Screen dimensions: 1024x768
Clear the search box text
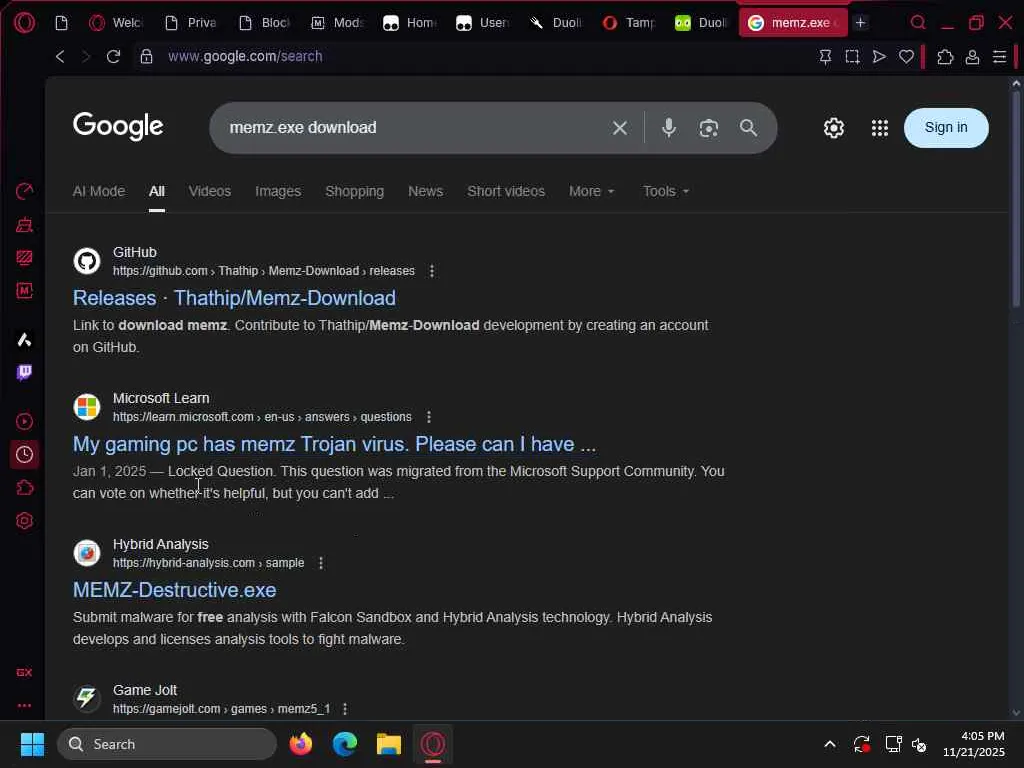pos(620,128)
